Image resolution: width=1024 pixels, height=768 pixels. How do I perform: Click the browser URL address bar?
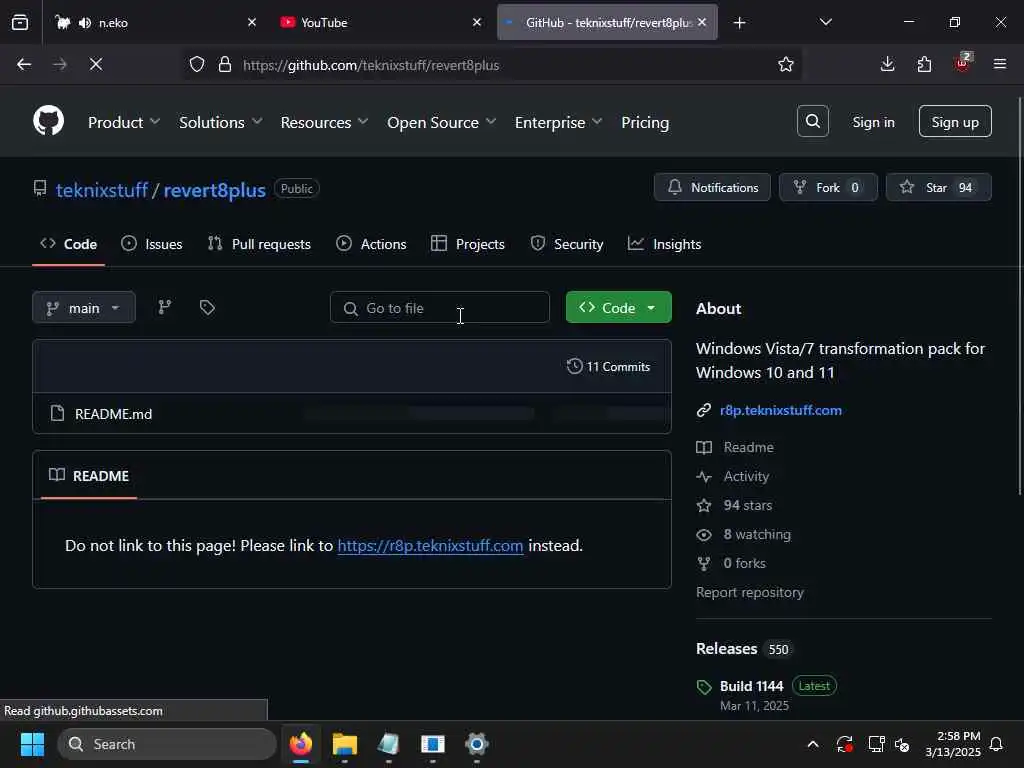[x=492, y=65]
